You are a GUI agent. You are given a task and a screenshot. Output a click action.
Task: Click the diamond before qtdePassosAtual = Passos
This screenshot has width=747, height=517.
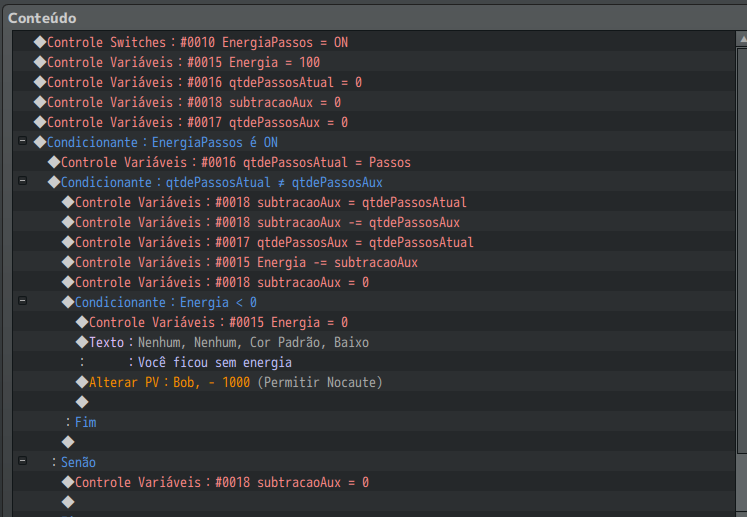click(54, 162)
